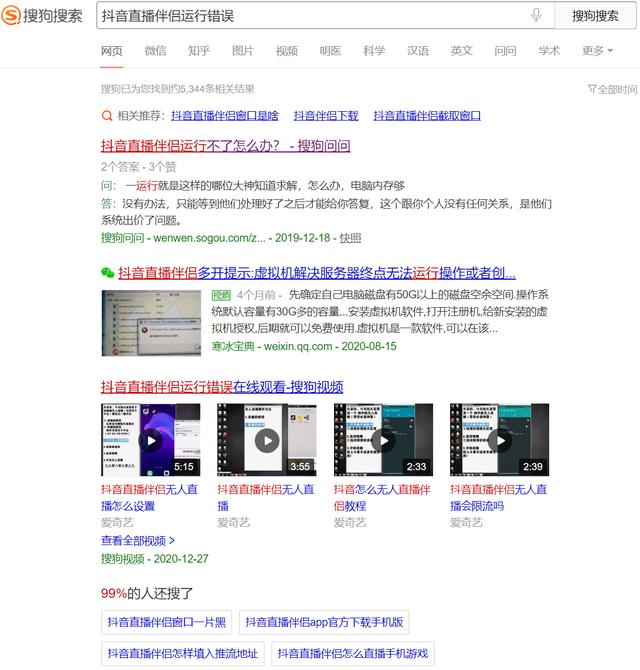Viewport: 640px width, 670px height.
Task: Switch to the 汉语 tab
Action: click(418, 51)
